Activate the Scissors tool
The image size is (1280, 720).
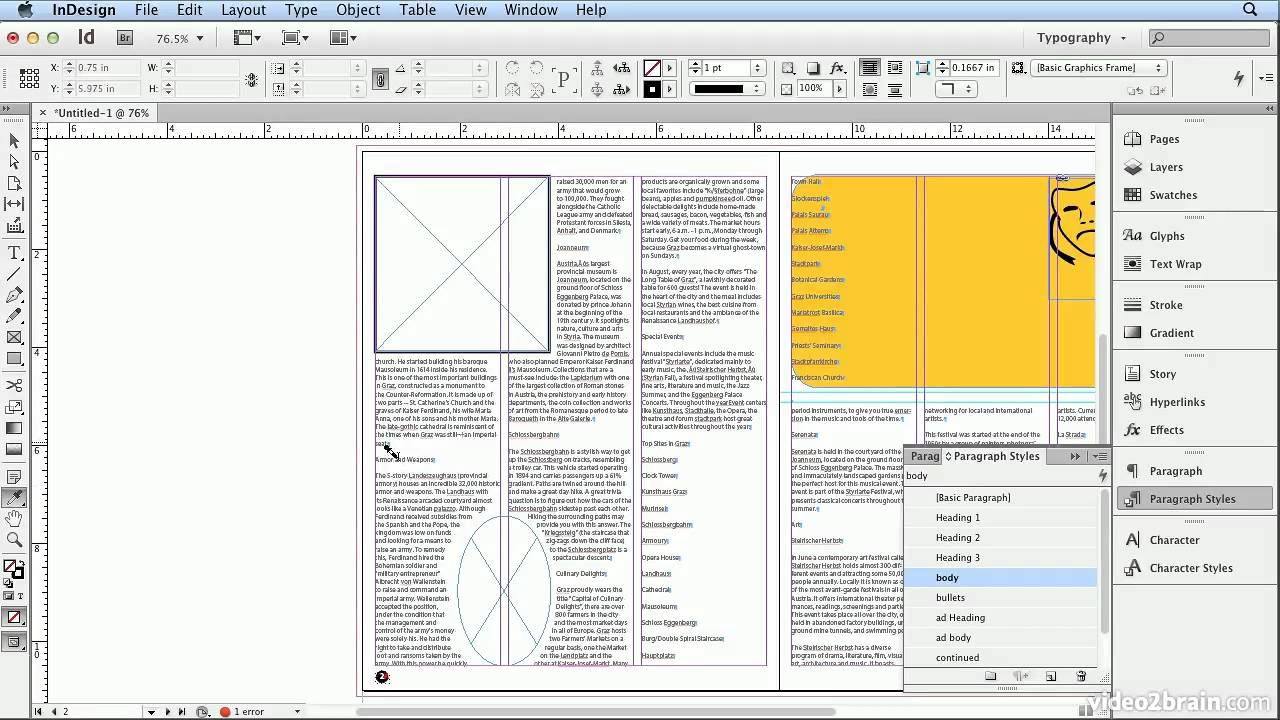tap(14, 385)
